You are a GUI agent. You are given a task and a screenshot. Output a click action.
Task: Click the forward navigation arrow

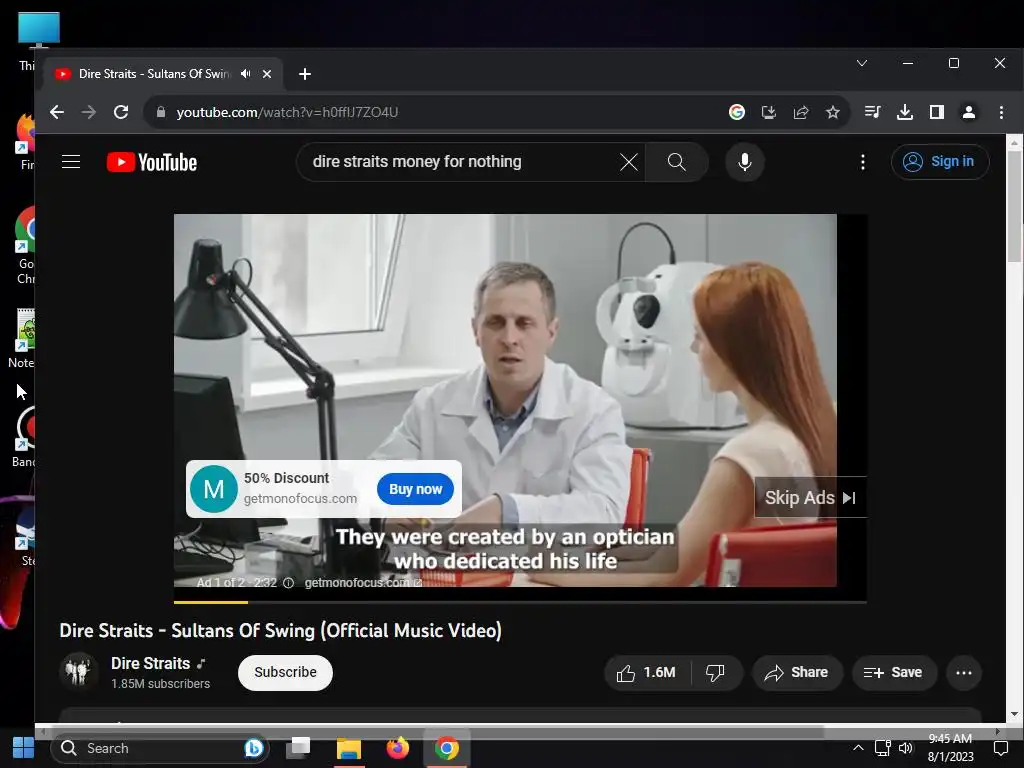click(x=89, y=112)
